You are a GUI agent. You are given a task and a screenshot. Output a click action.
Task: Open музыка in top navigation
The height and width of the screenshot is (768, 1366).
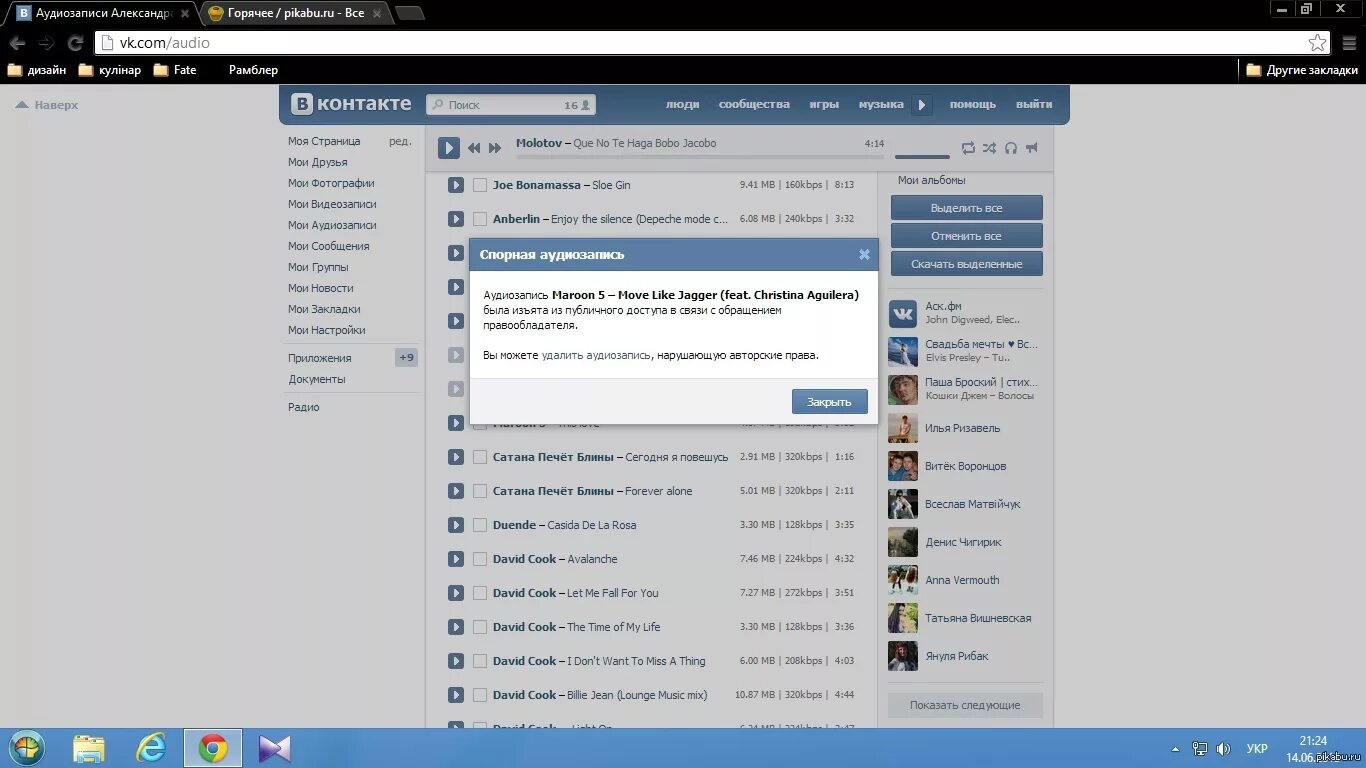[x=881, y=104]
